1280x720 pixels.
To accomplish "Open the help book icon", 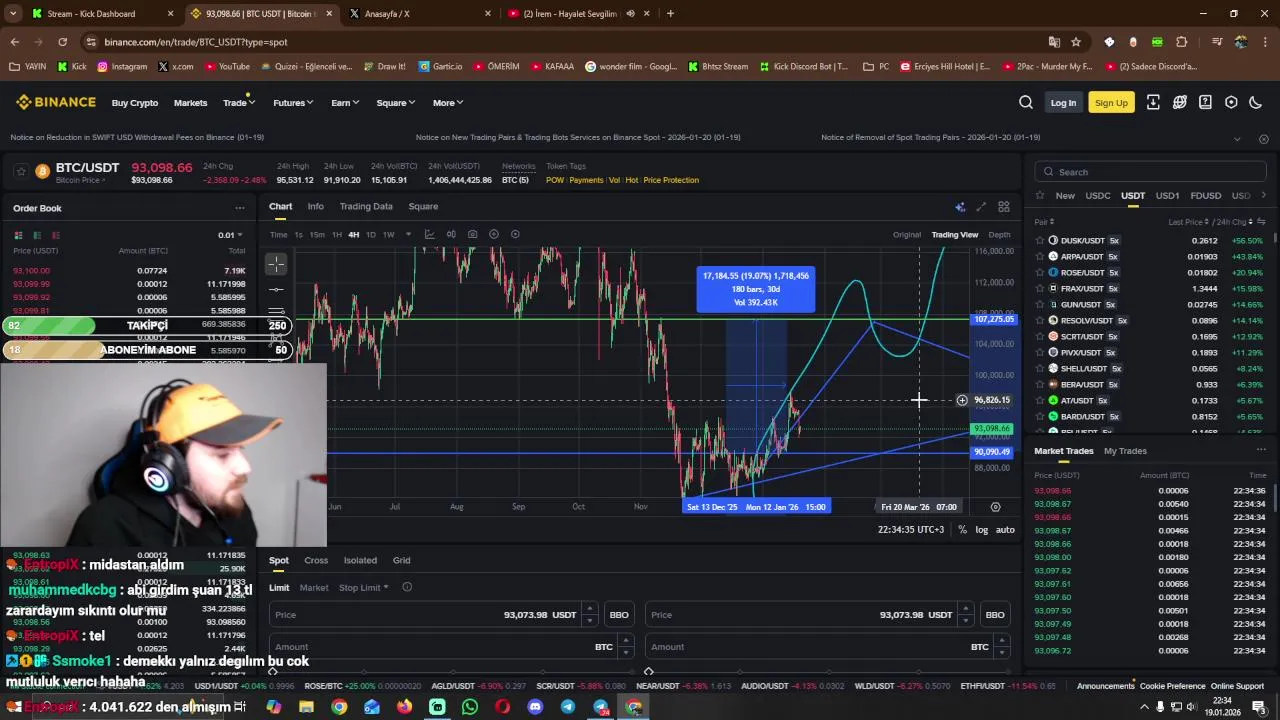I will click(x=1205, y=102).
